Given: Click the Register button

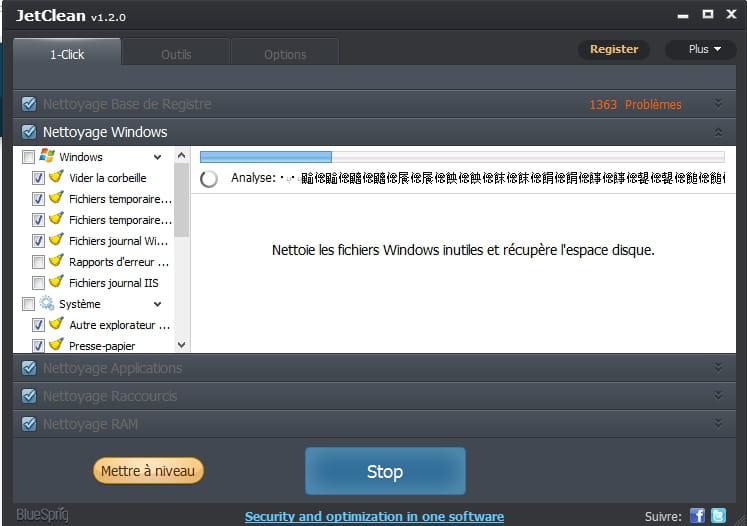Looking at the screenshot, I should pos(614,50).
